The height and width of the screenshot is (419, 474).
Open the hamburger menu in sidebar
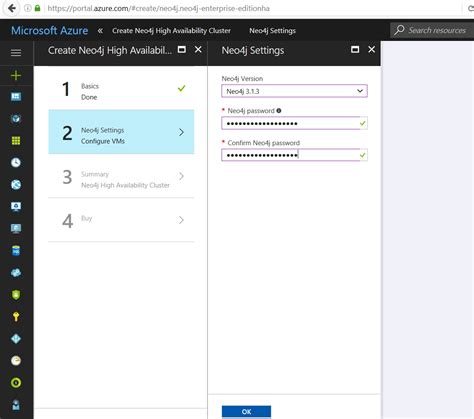[16, 53]
